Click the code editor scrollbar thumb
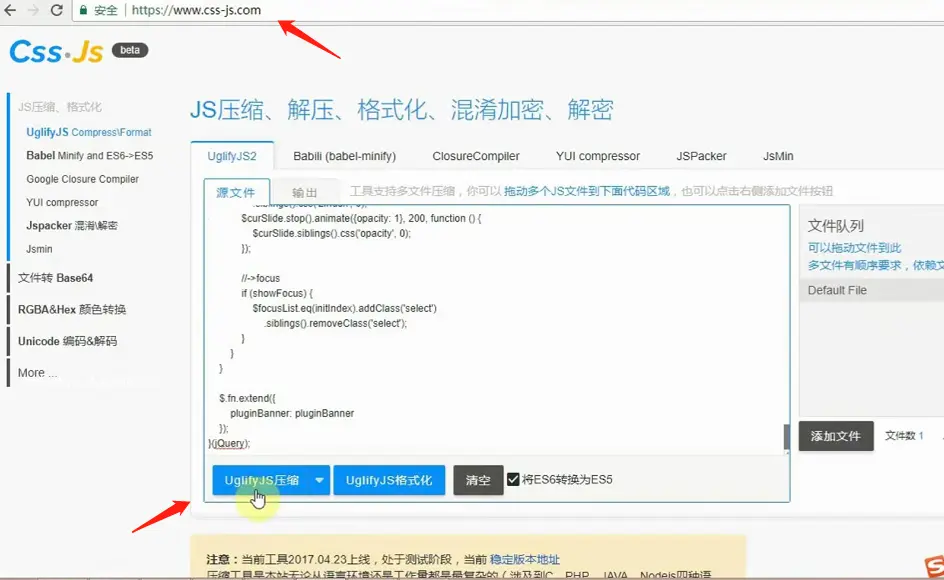The width and height of the screenshot is (944, 580). pyautogui.click(x=786, y=437)
